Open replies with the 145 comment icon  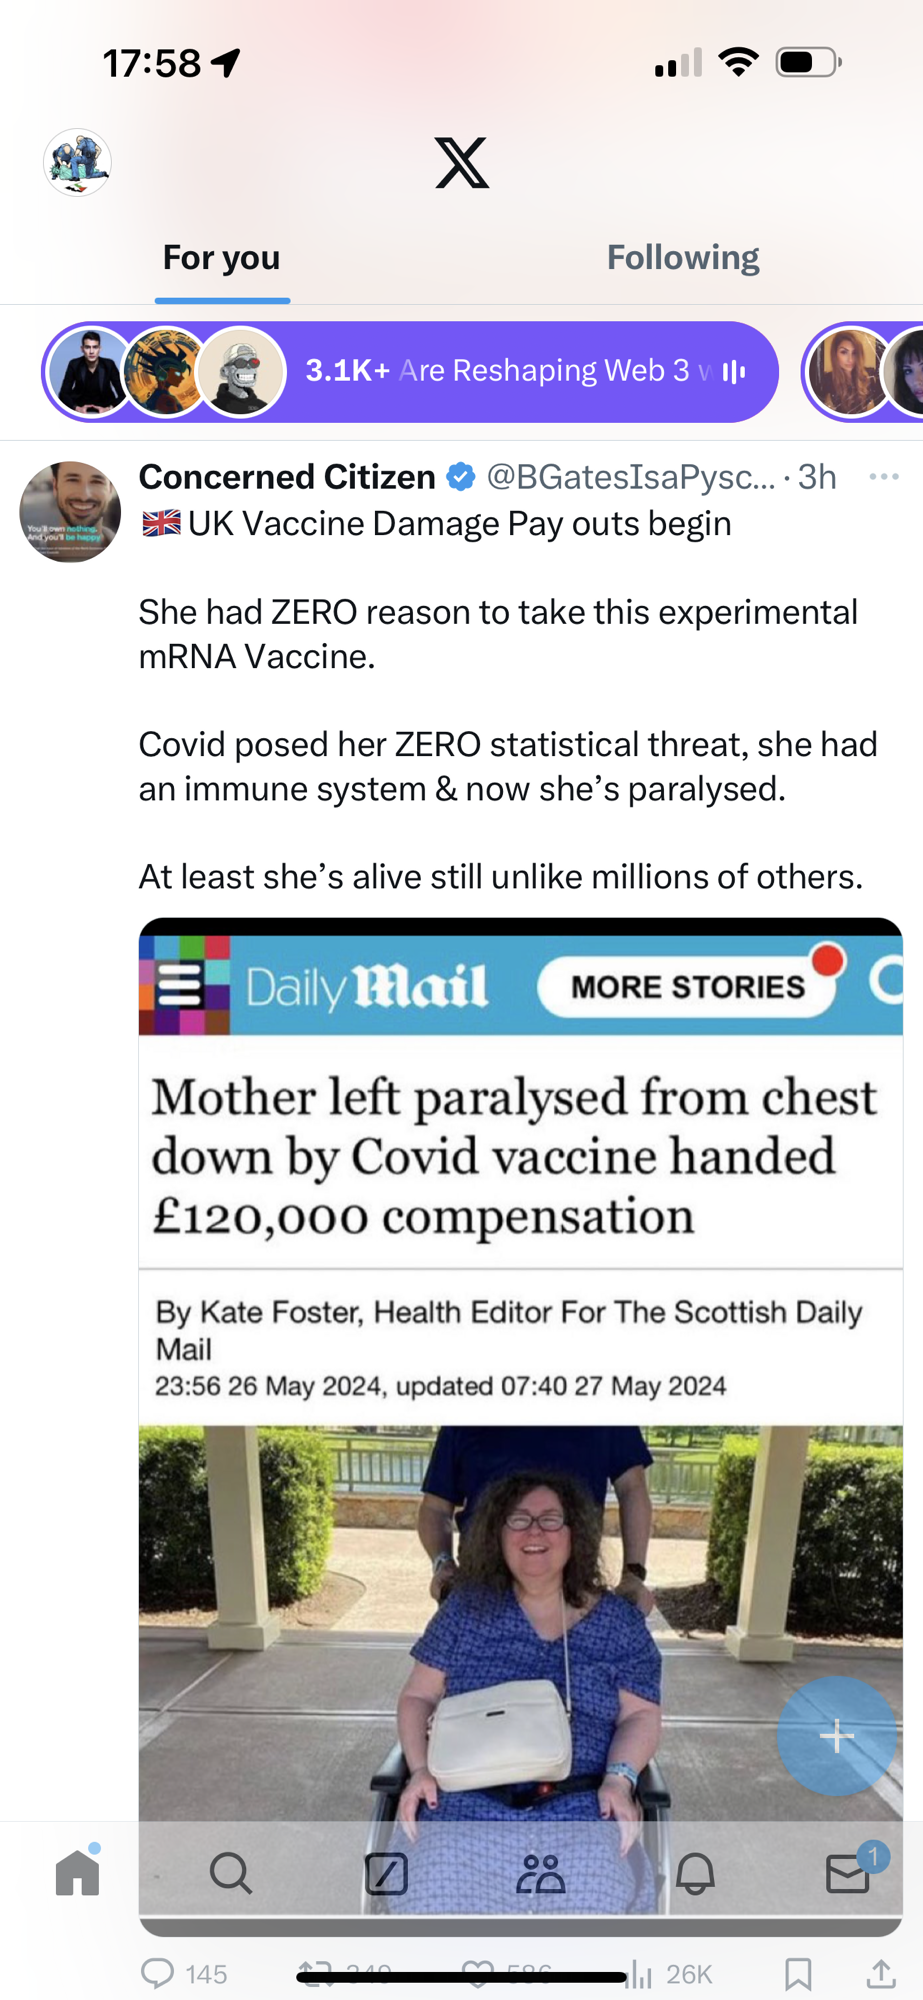[x=158, y=1973]
